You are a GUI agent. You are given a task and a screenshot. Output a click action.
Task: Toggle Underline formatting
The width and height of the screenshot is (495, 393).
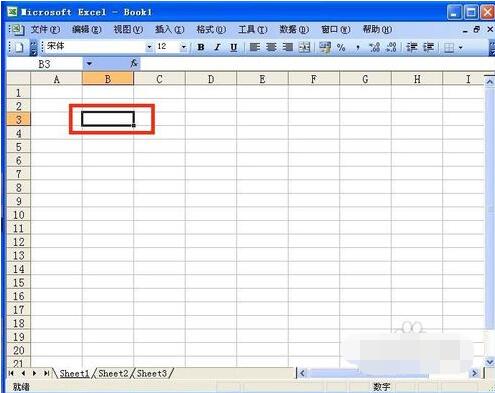click(234, 47)
